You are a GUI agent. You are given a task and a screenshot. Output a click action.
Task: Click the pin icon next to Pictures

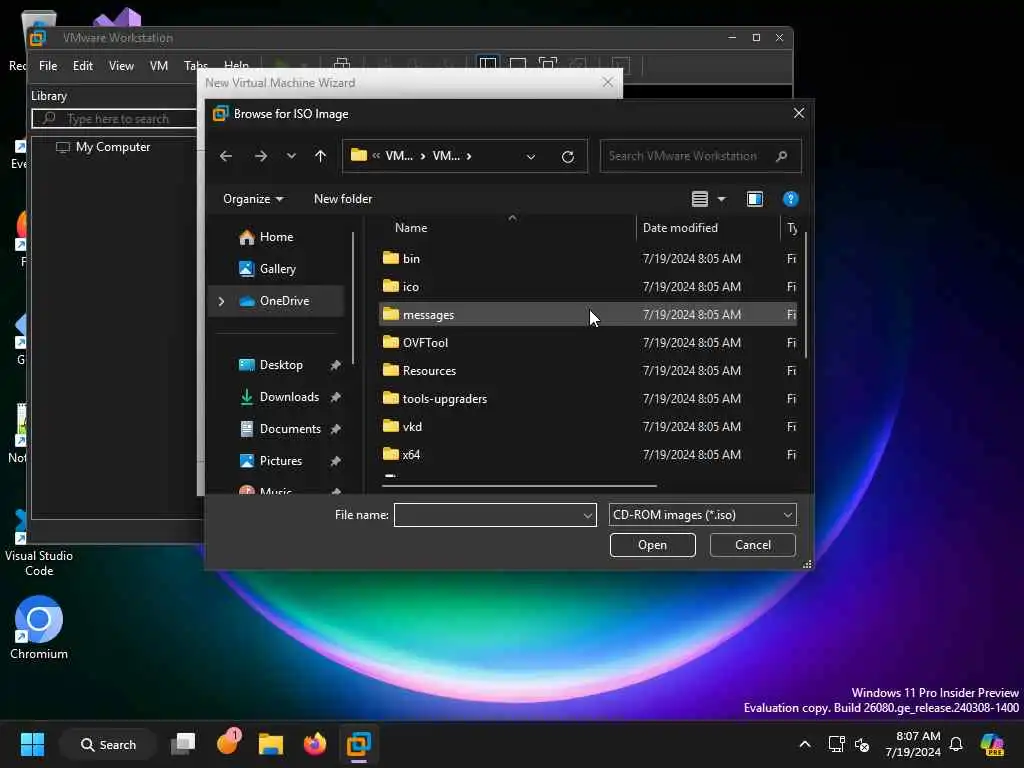tap(336, 461)
